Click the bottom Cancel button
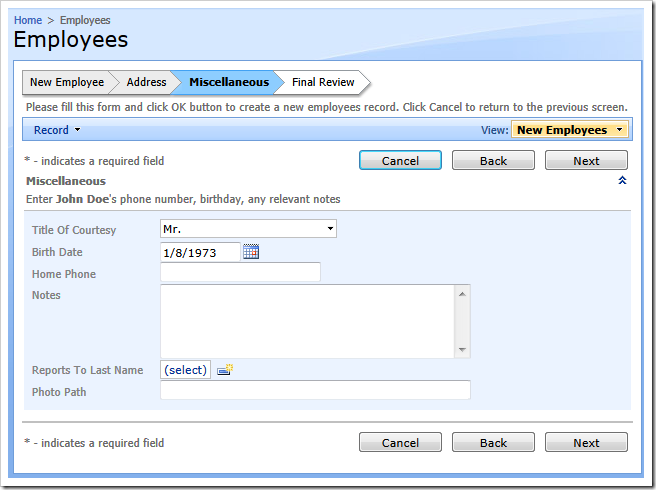 pyautogui.click(x=400, y=442)
